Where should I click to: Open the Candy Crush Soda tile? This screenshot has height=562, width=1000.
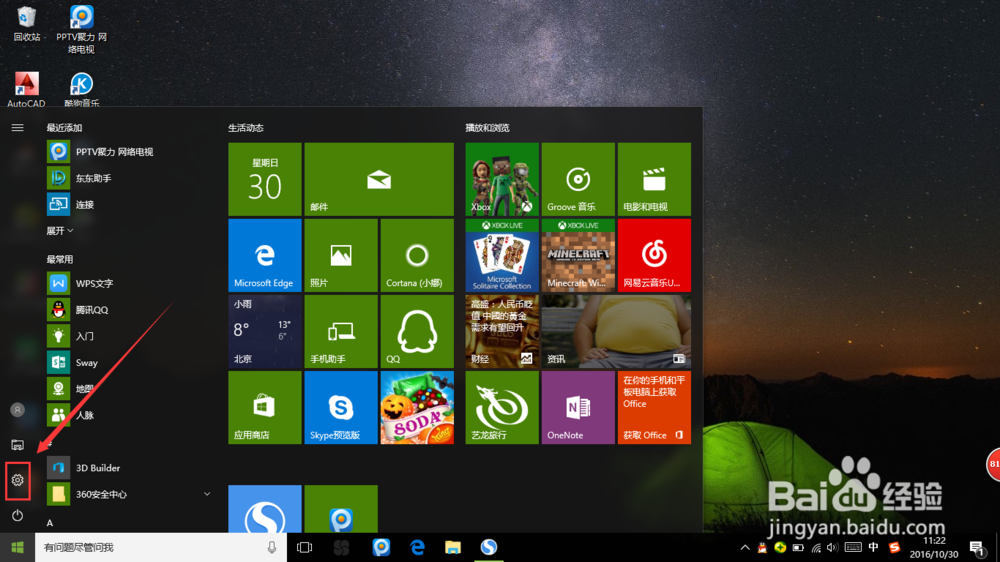click(416, 407)
